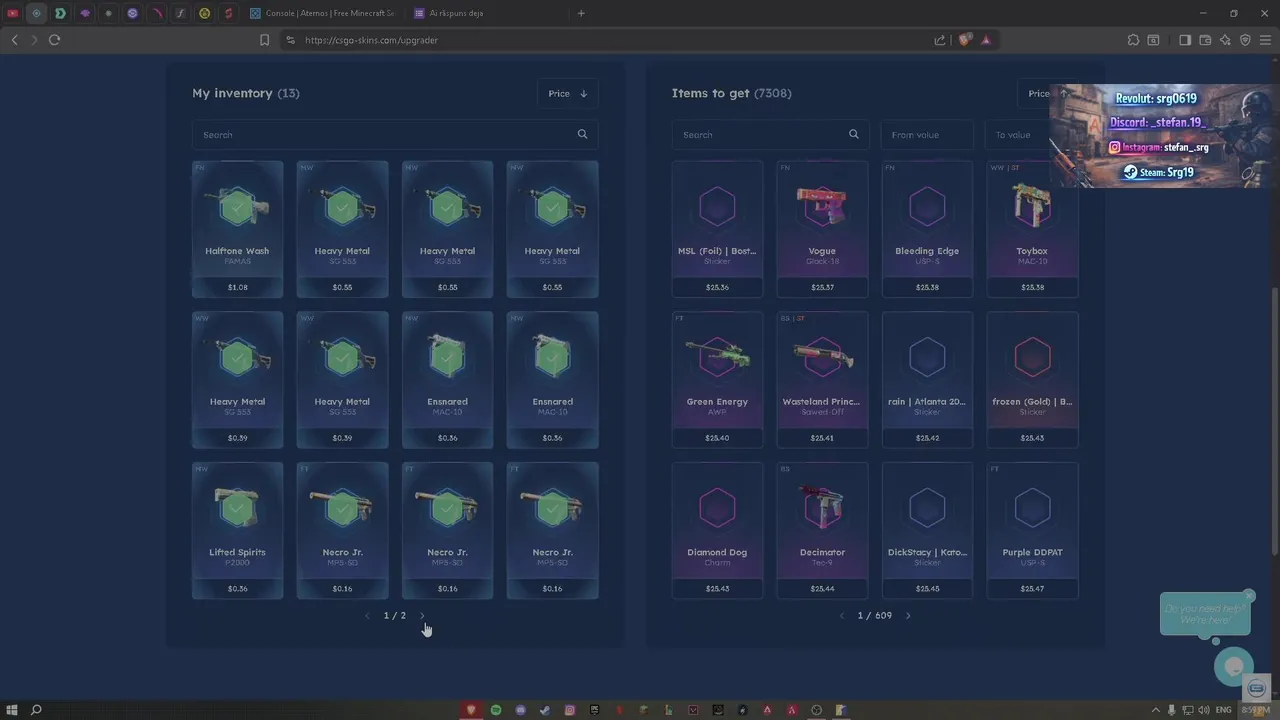Select Wasteland Princess Sawed-Off item

[822, 380]
